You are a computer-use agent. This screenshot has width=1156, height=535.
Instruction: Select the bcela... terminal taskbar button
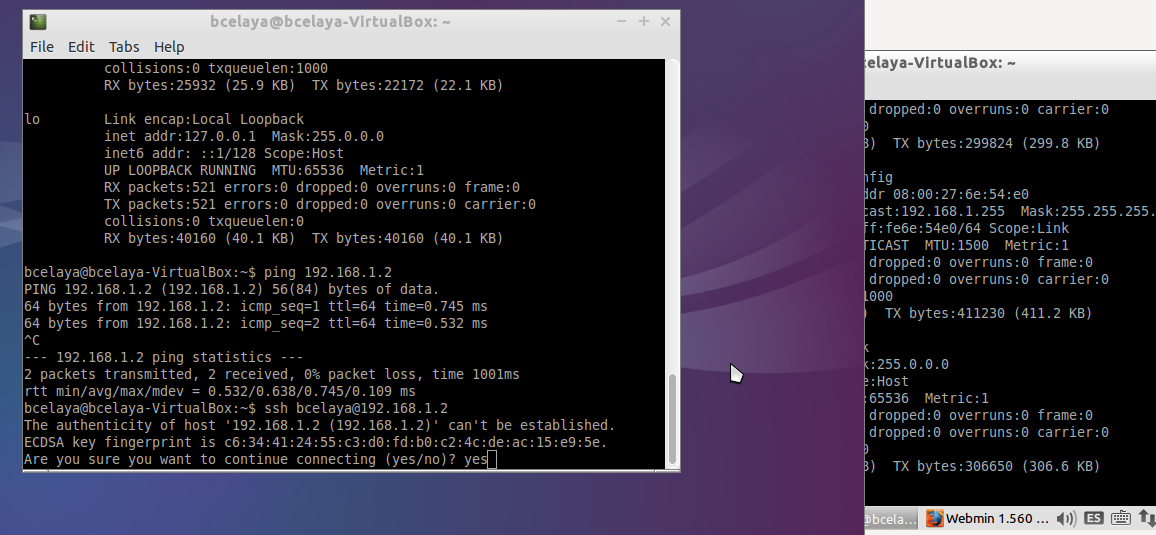tap(892, 518)
